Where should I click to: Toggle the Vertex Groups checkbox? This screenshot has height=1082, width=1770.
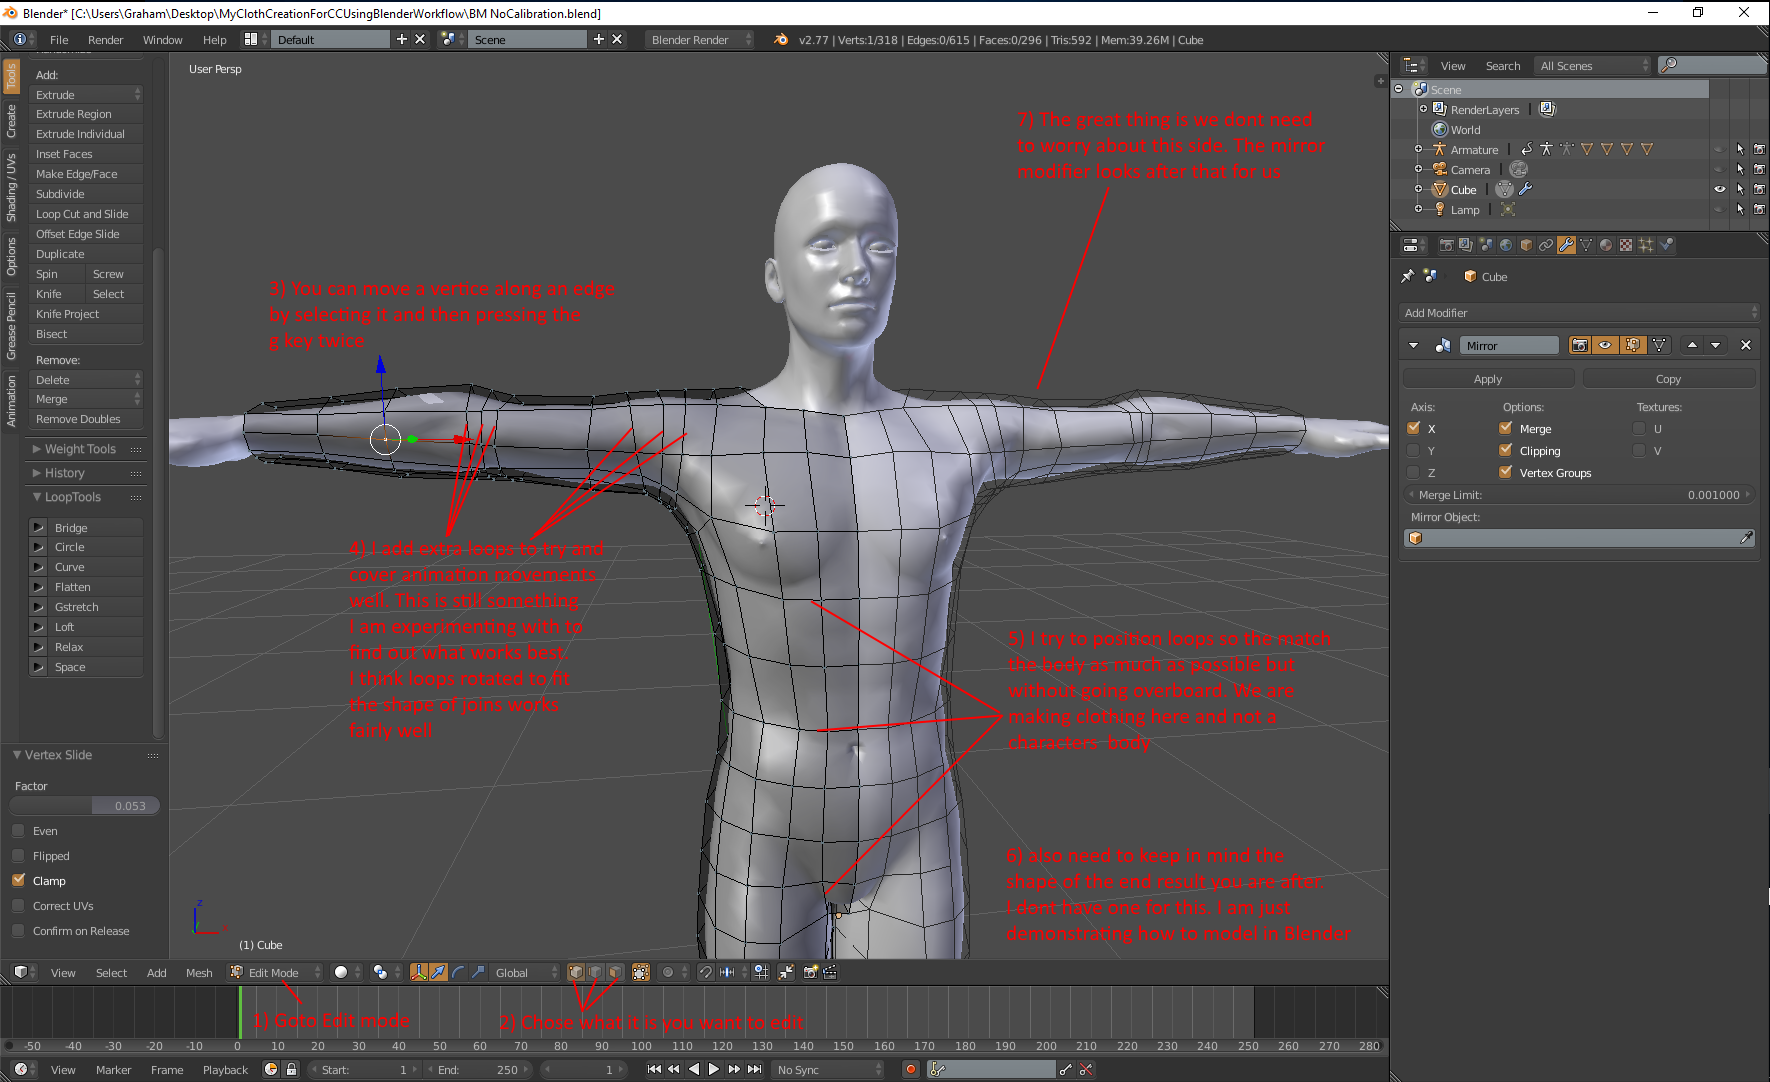click(x=1505, y=472)
